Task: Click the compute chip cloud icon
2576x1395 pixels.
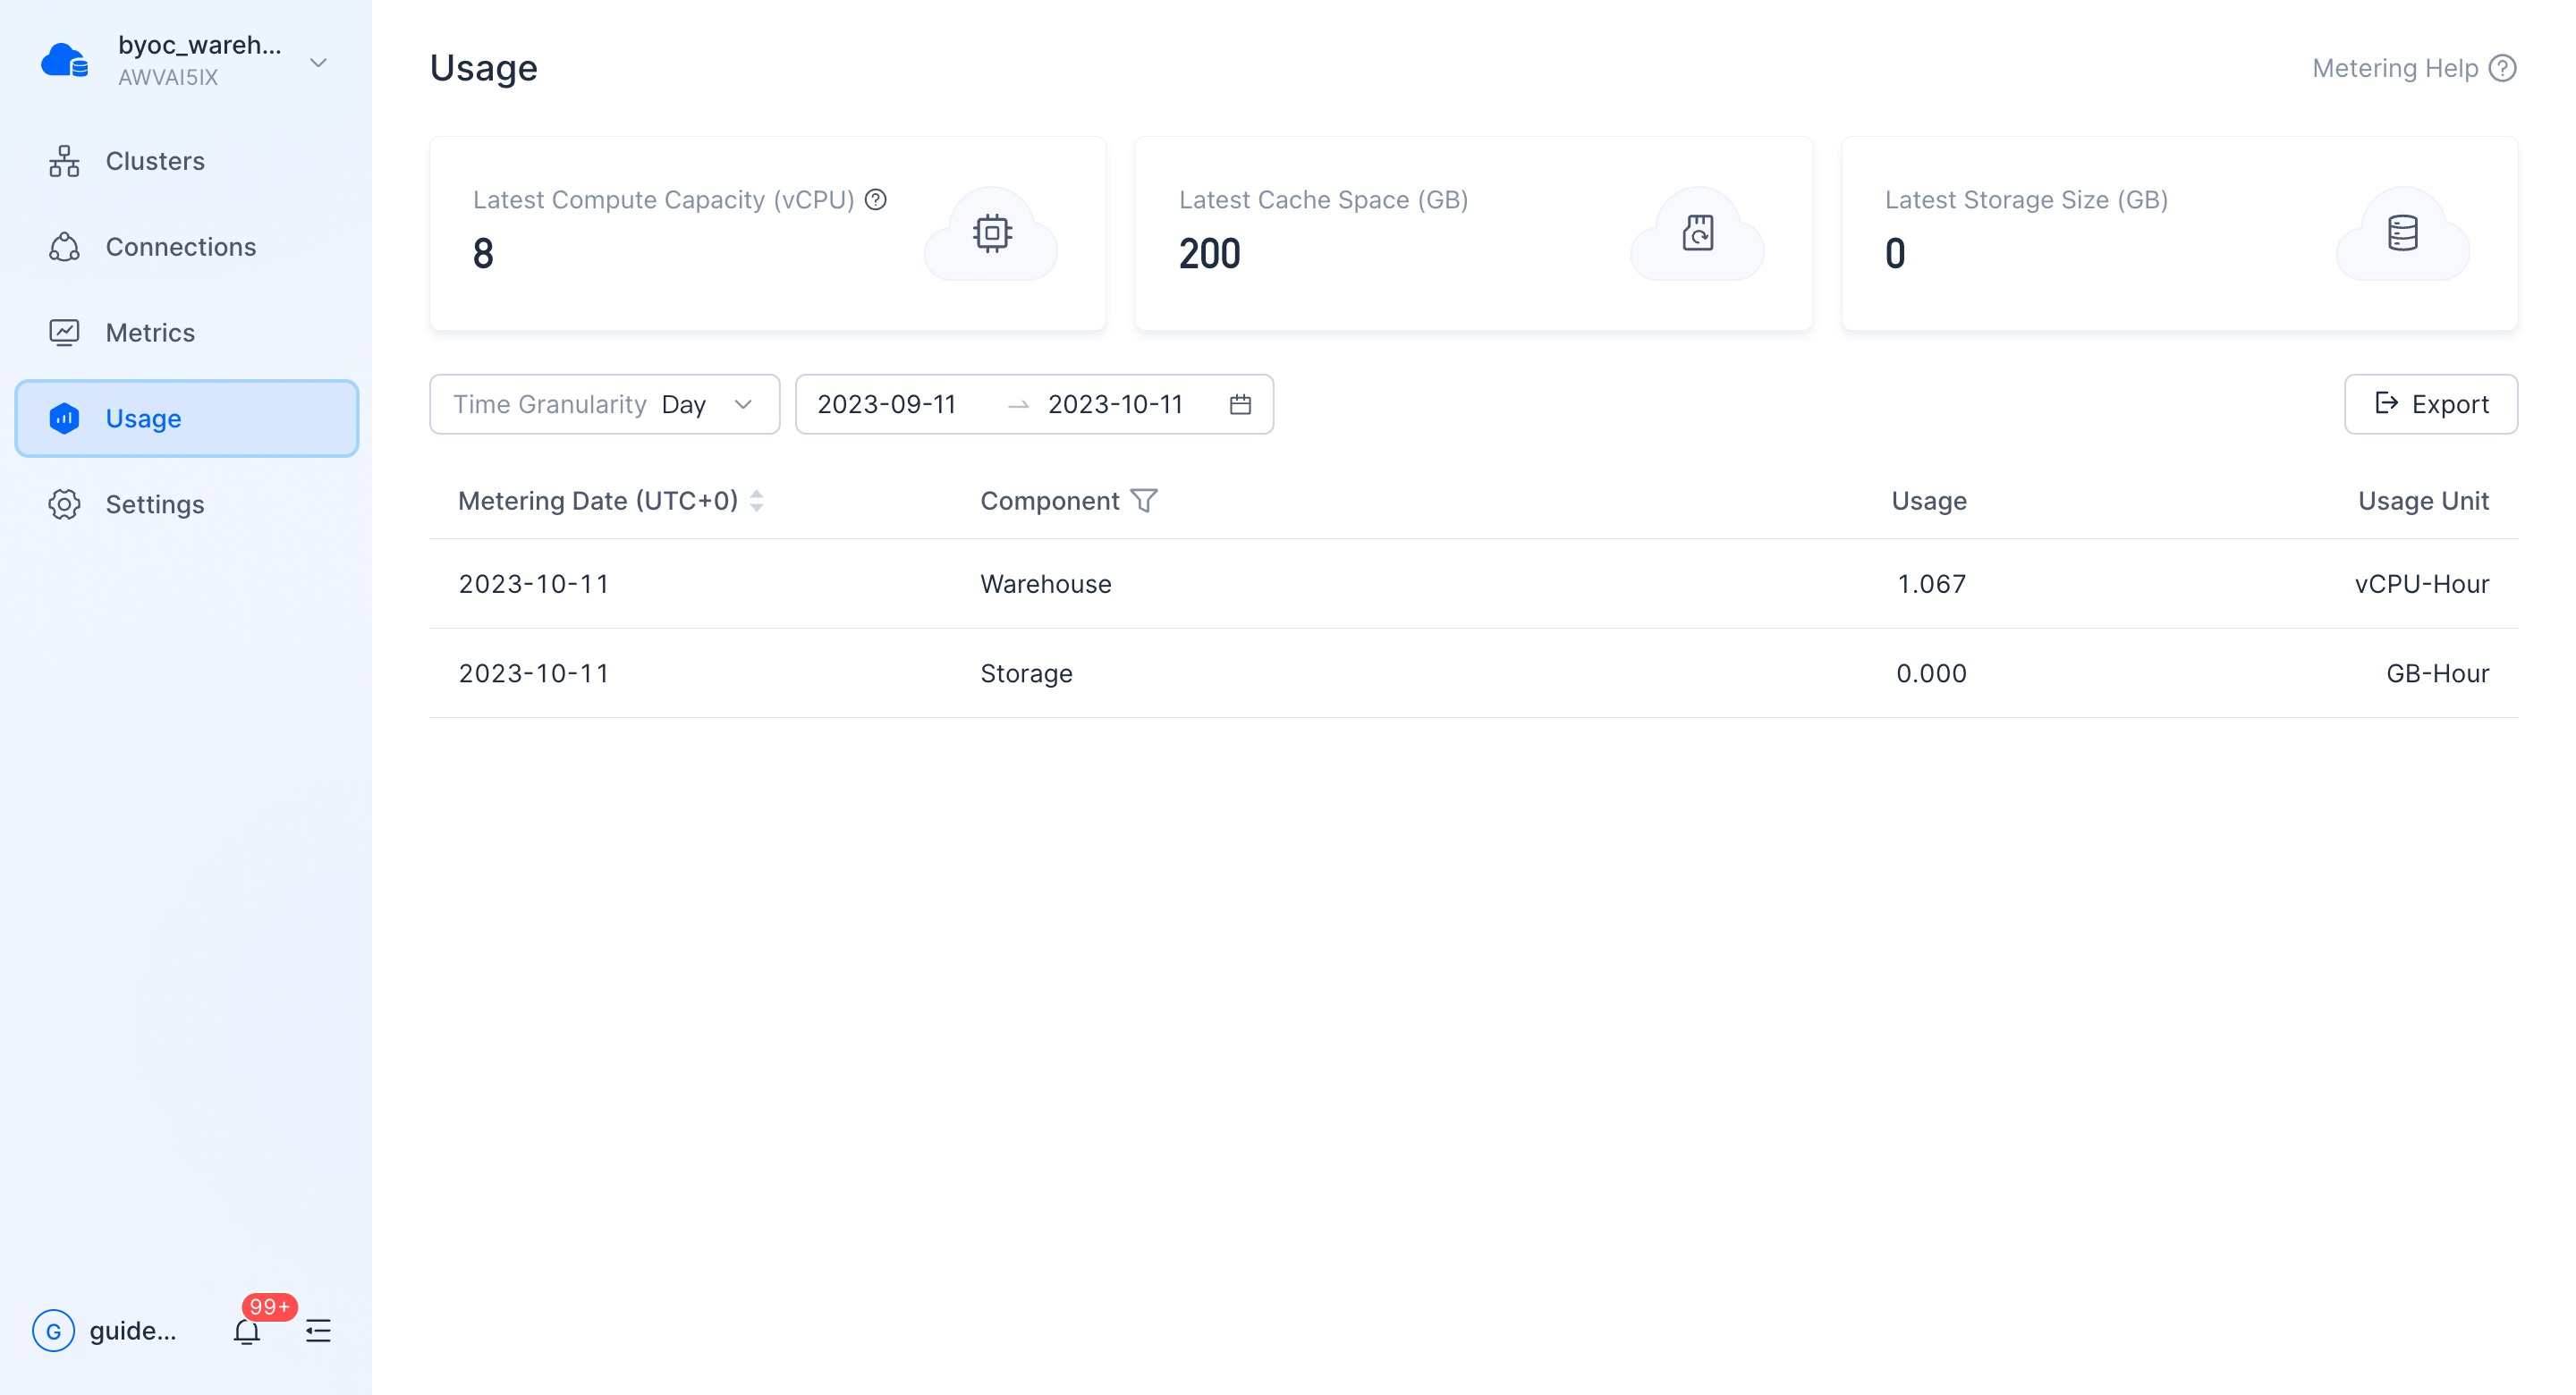Action: point(991,234)
